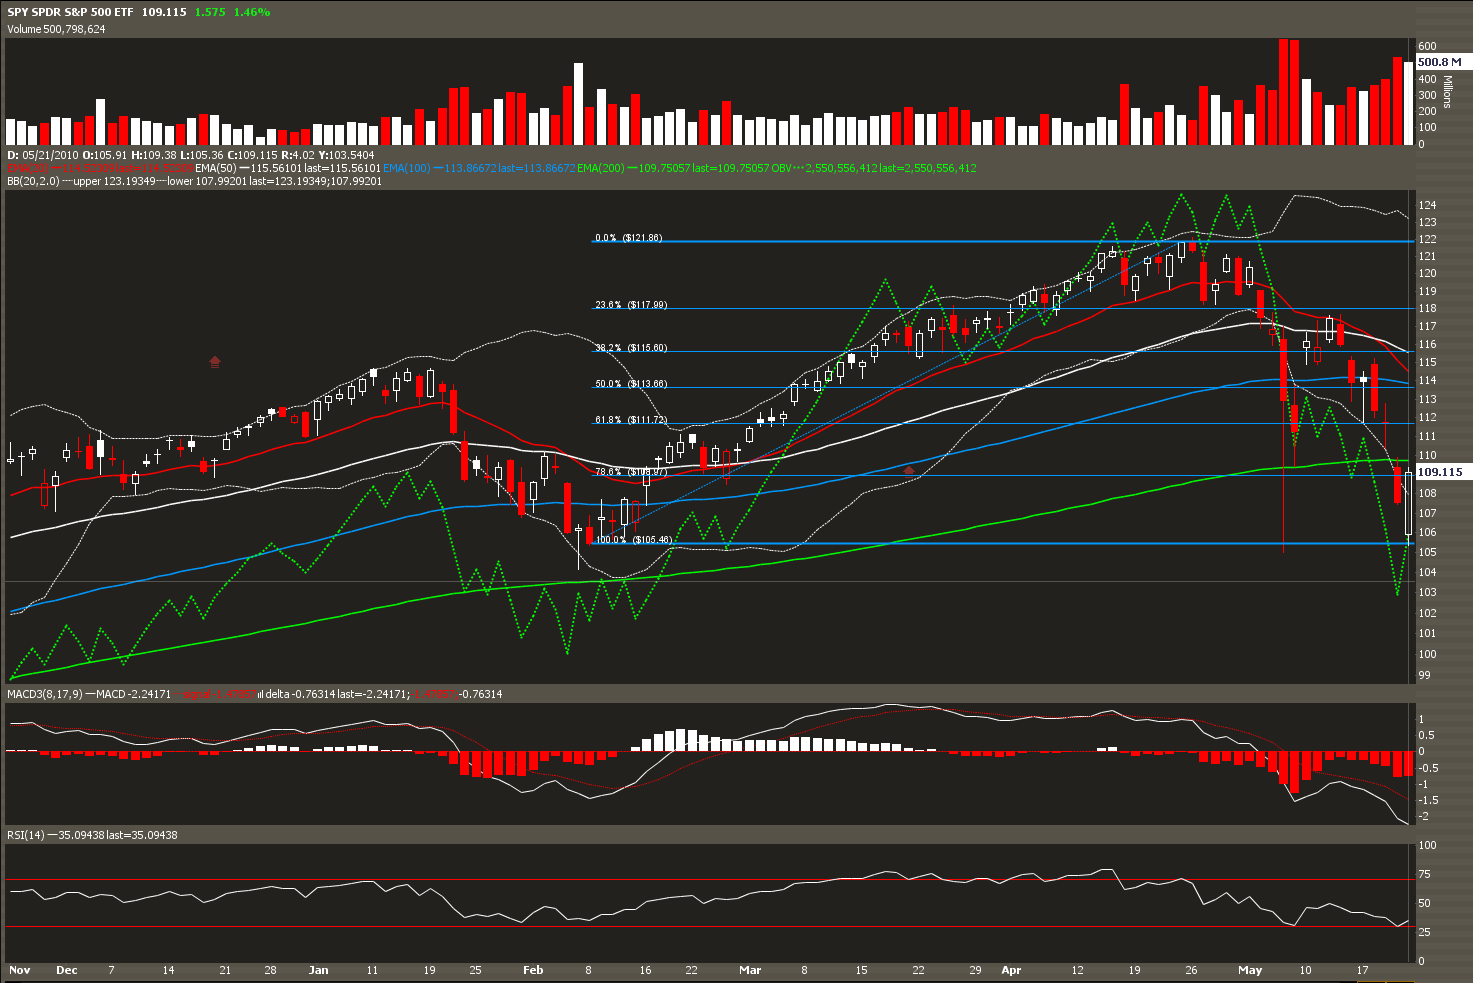
Task: Click the last white candlestick on the chart
Action: [x=1408, y=504]
